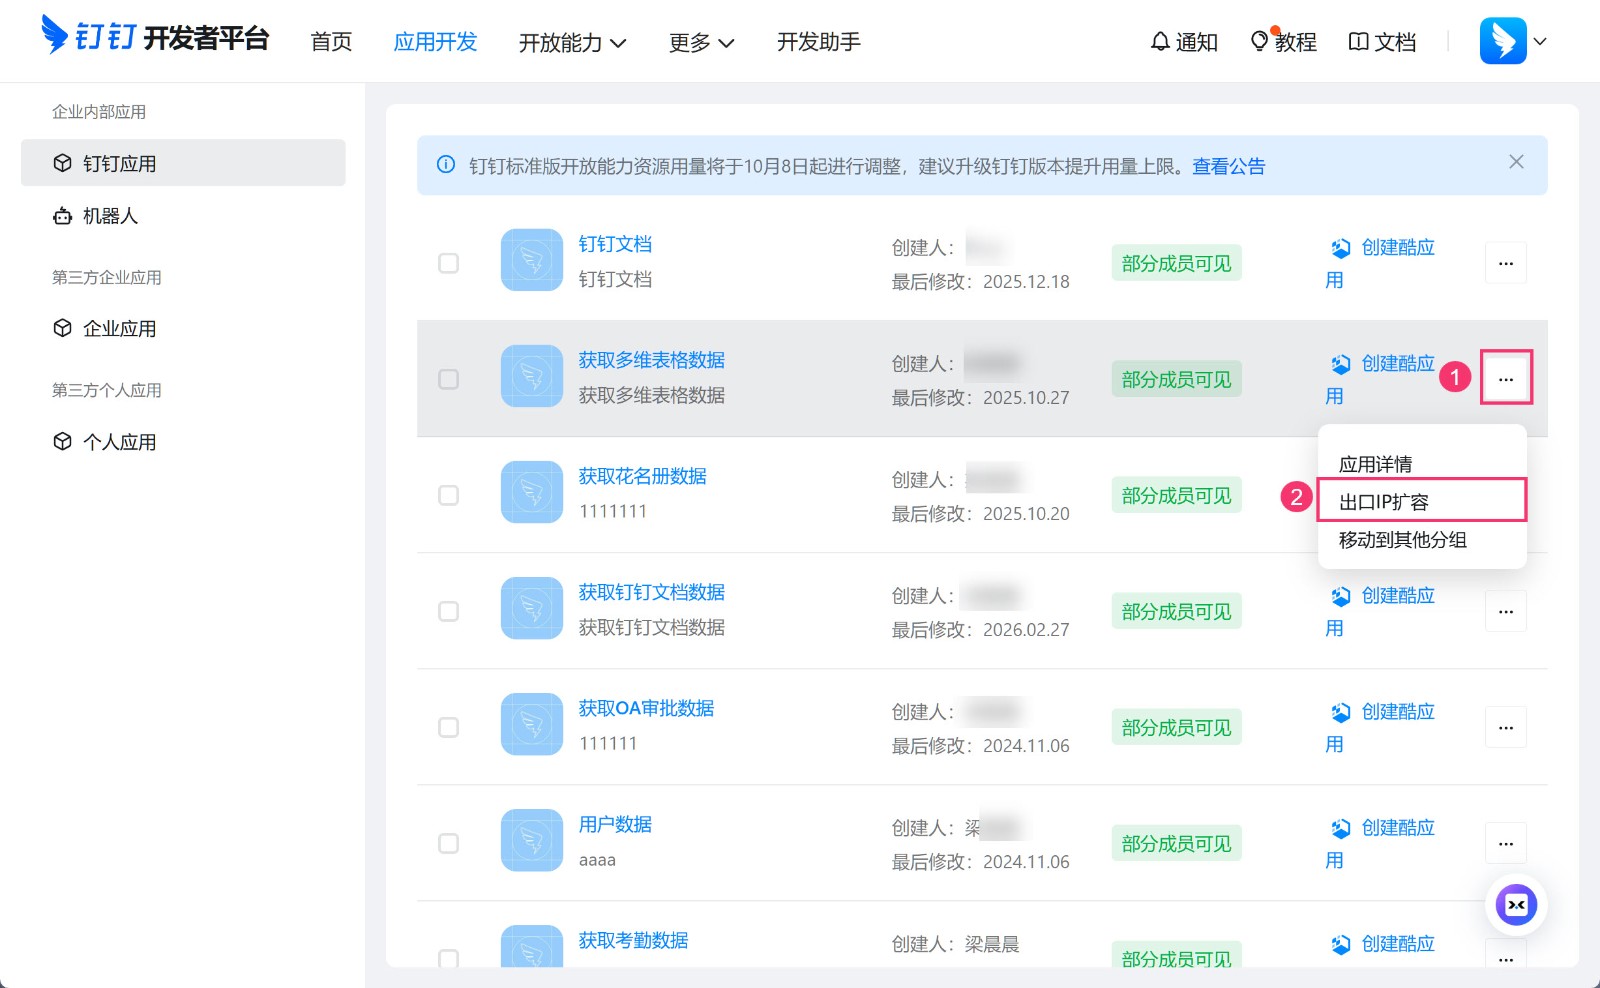Click the app icon for 获取OA审批数据
Screen dimensions: 1600x988
click(532, 724)
